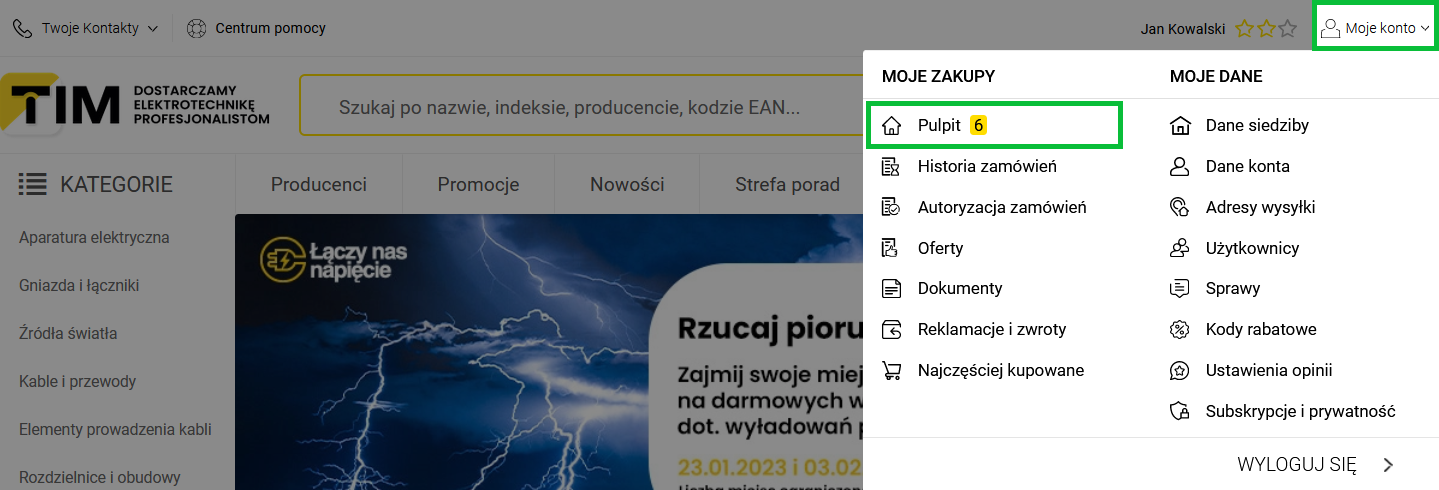Image resolution: width=1439 pixels, height=490 pixels.
Task: Click the third rating star by Jan Kowalski
Action: click(1288, 29)
